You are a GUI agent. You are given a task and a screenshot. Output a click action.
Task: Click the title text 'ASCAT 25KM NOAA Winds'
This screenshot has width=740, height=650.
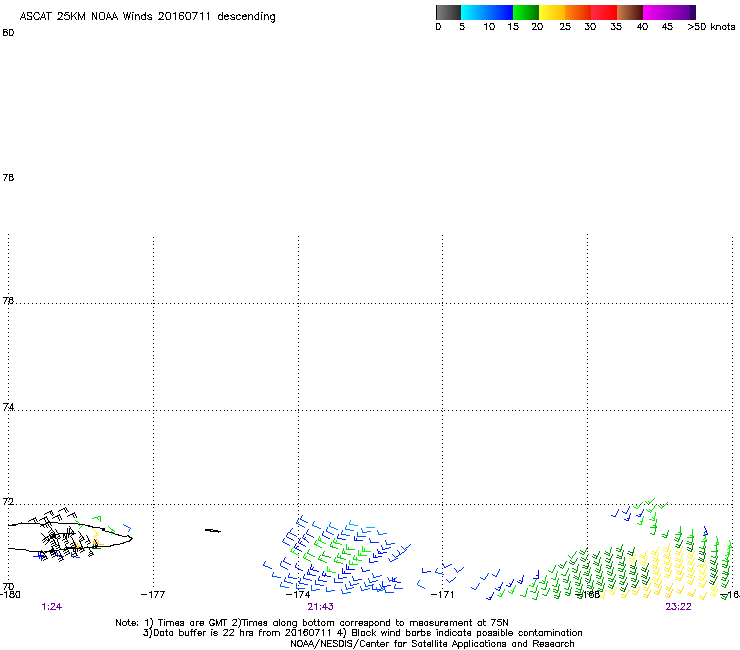point(87,16)
